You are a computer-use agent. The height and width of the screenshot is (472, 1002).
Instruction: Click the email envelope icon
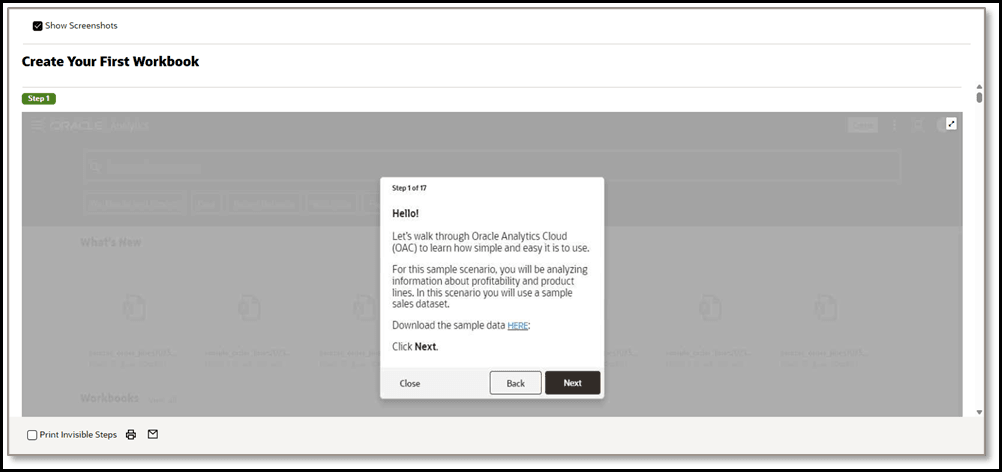(153, 434)
